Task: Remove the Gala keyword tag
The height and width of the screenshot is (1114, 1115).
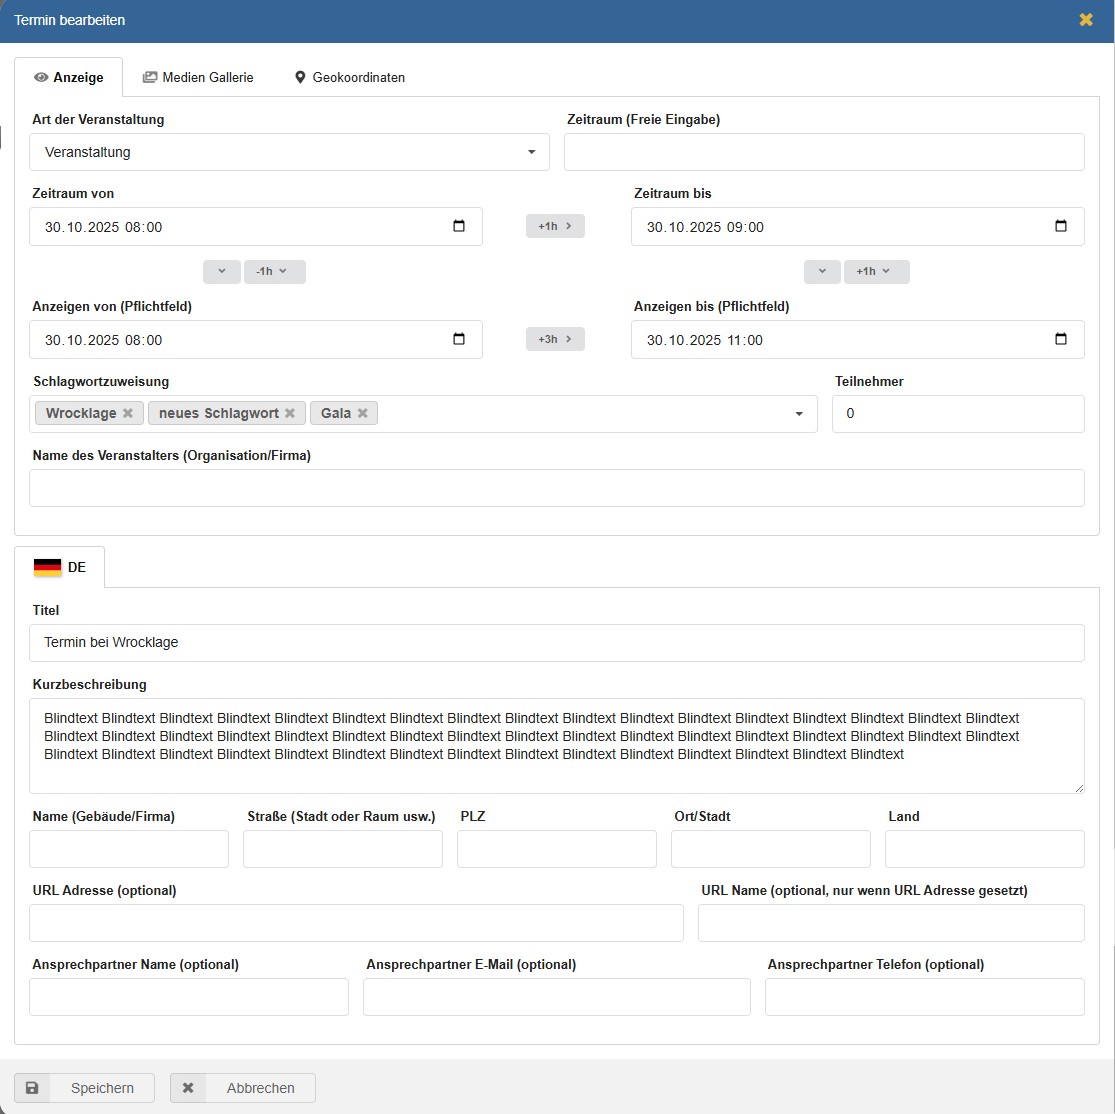Action: coord(363,413)
